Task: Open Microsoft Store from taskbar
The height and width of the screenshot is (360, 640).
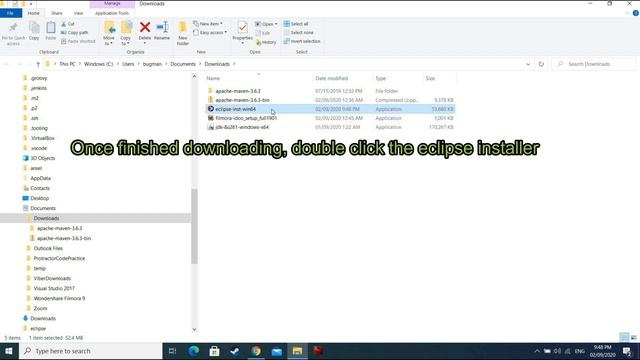Action: (214, 351)
